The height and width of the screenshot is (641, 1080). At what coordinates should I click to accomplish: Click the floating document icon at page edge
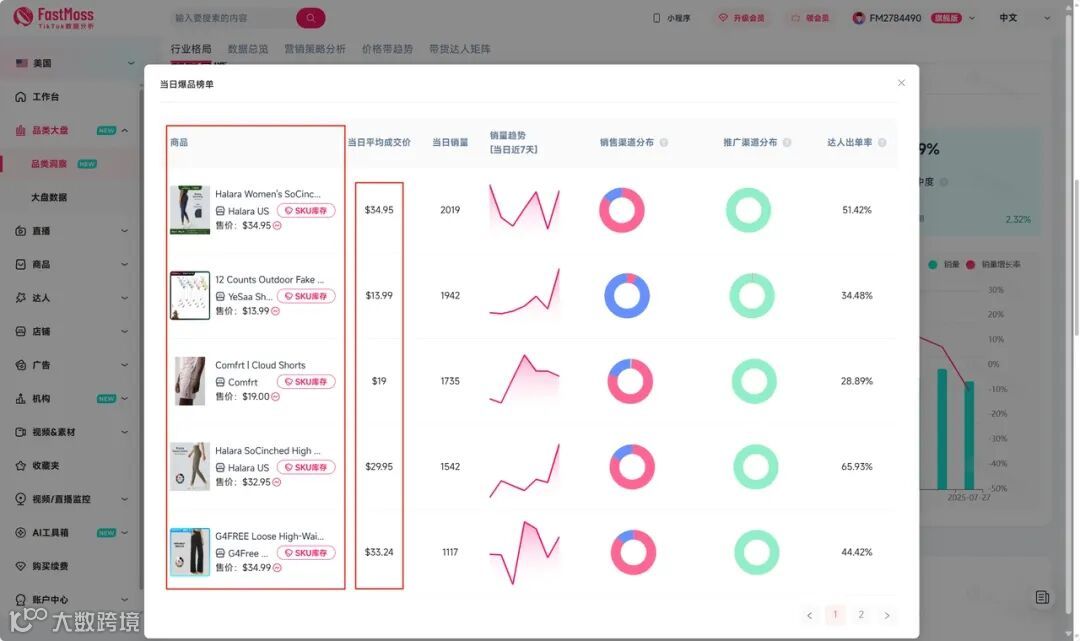tap(1042, 598)
